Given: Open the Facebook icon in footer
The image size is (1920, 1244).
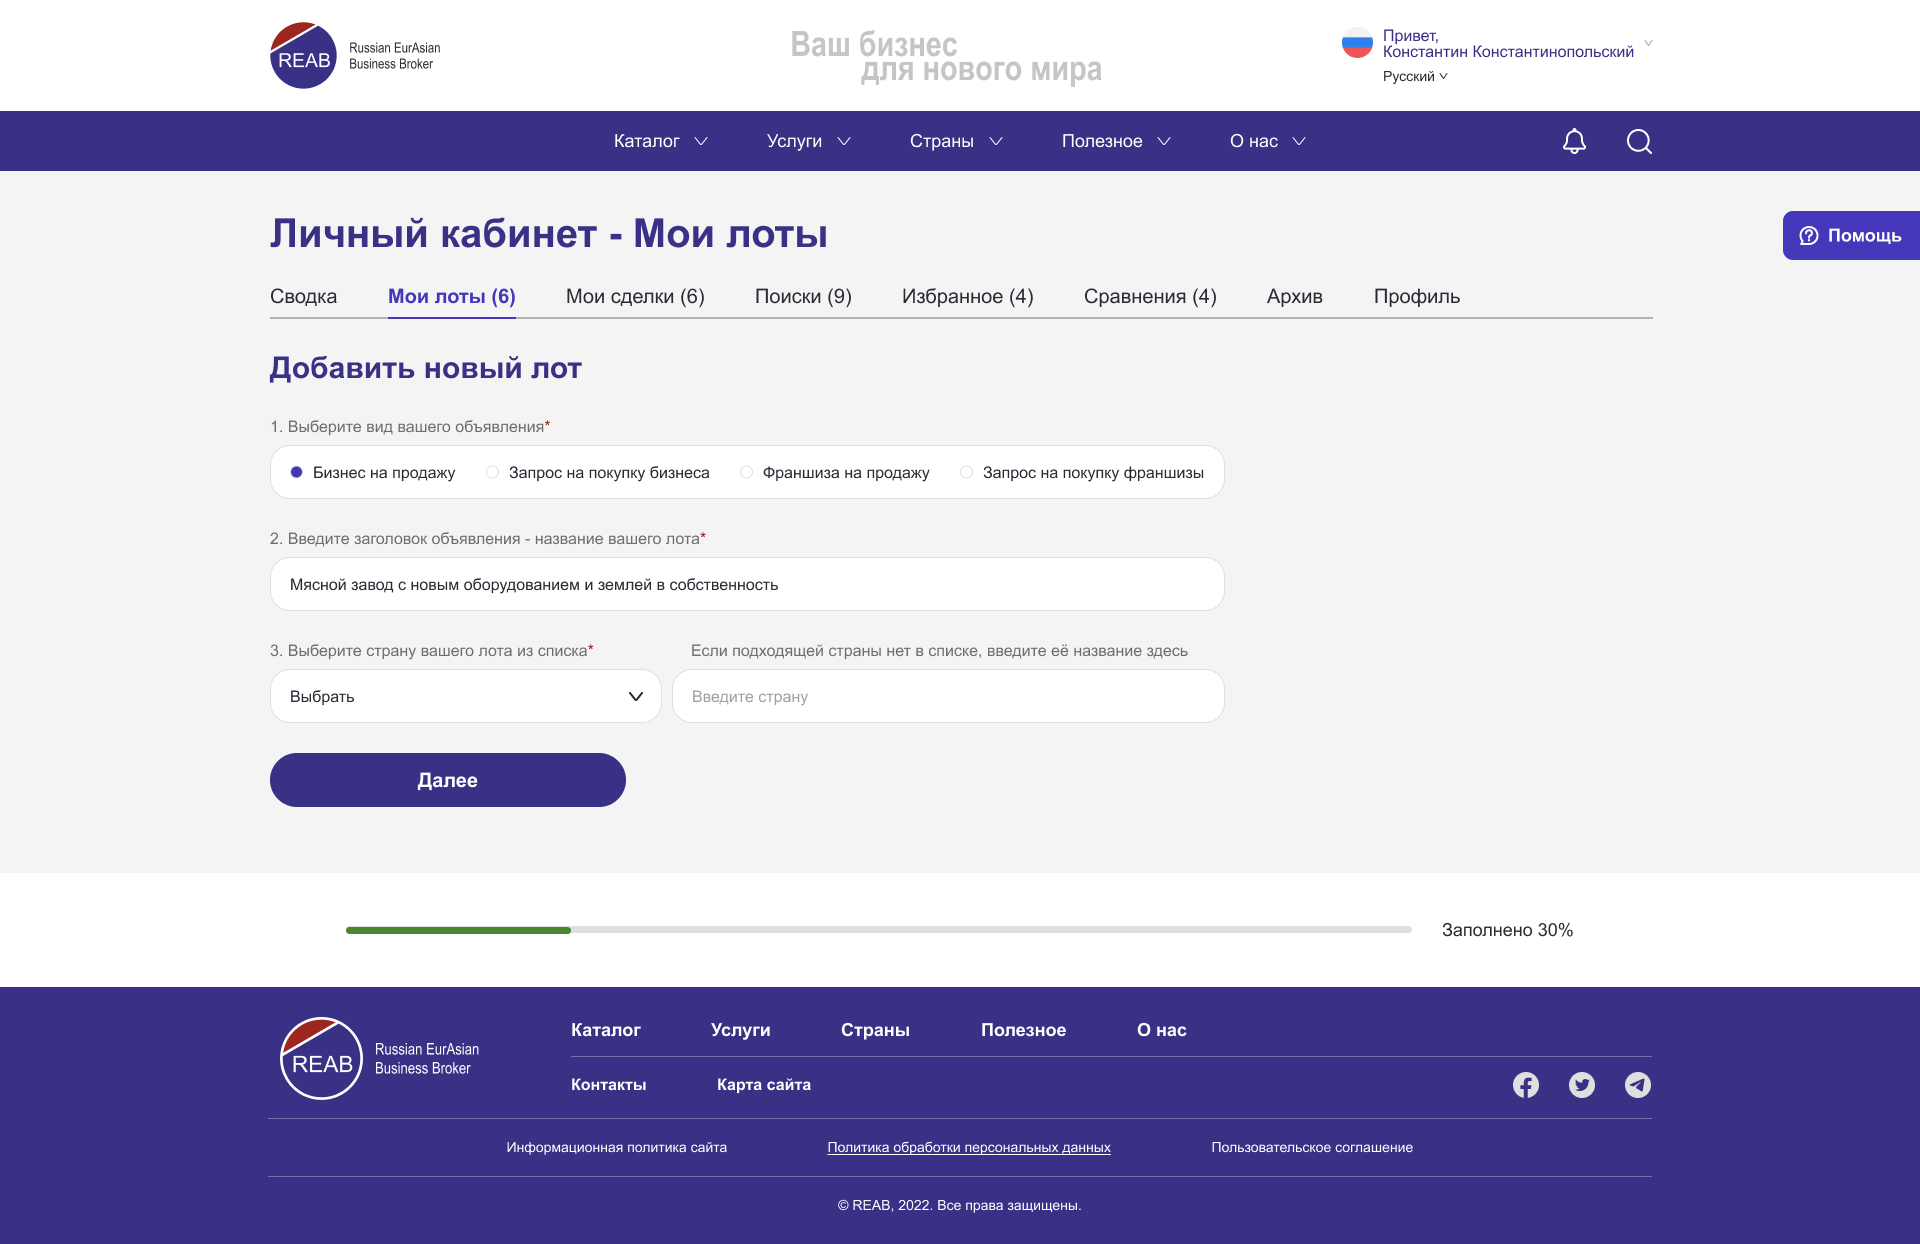Looking at the screenshot, I should click(1525, 1085).
